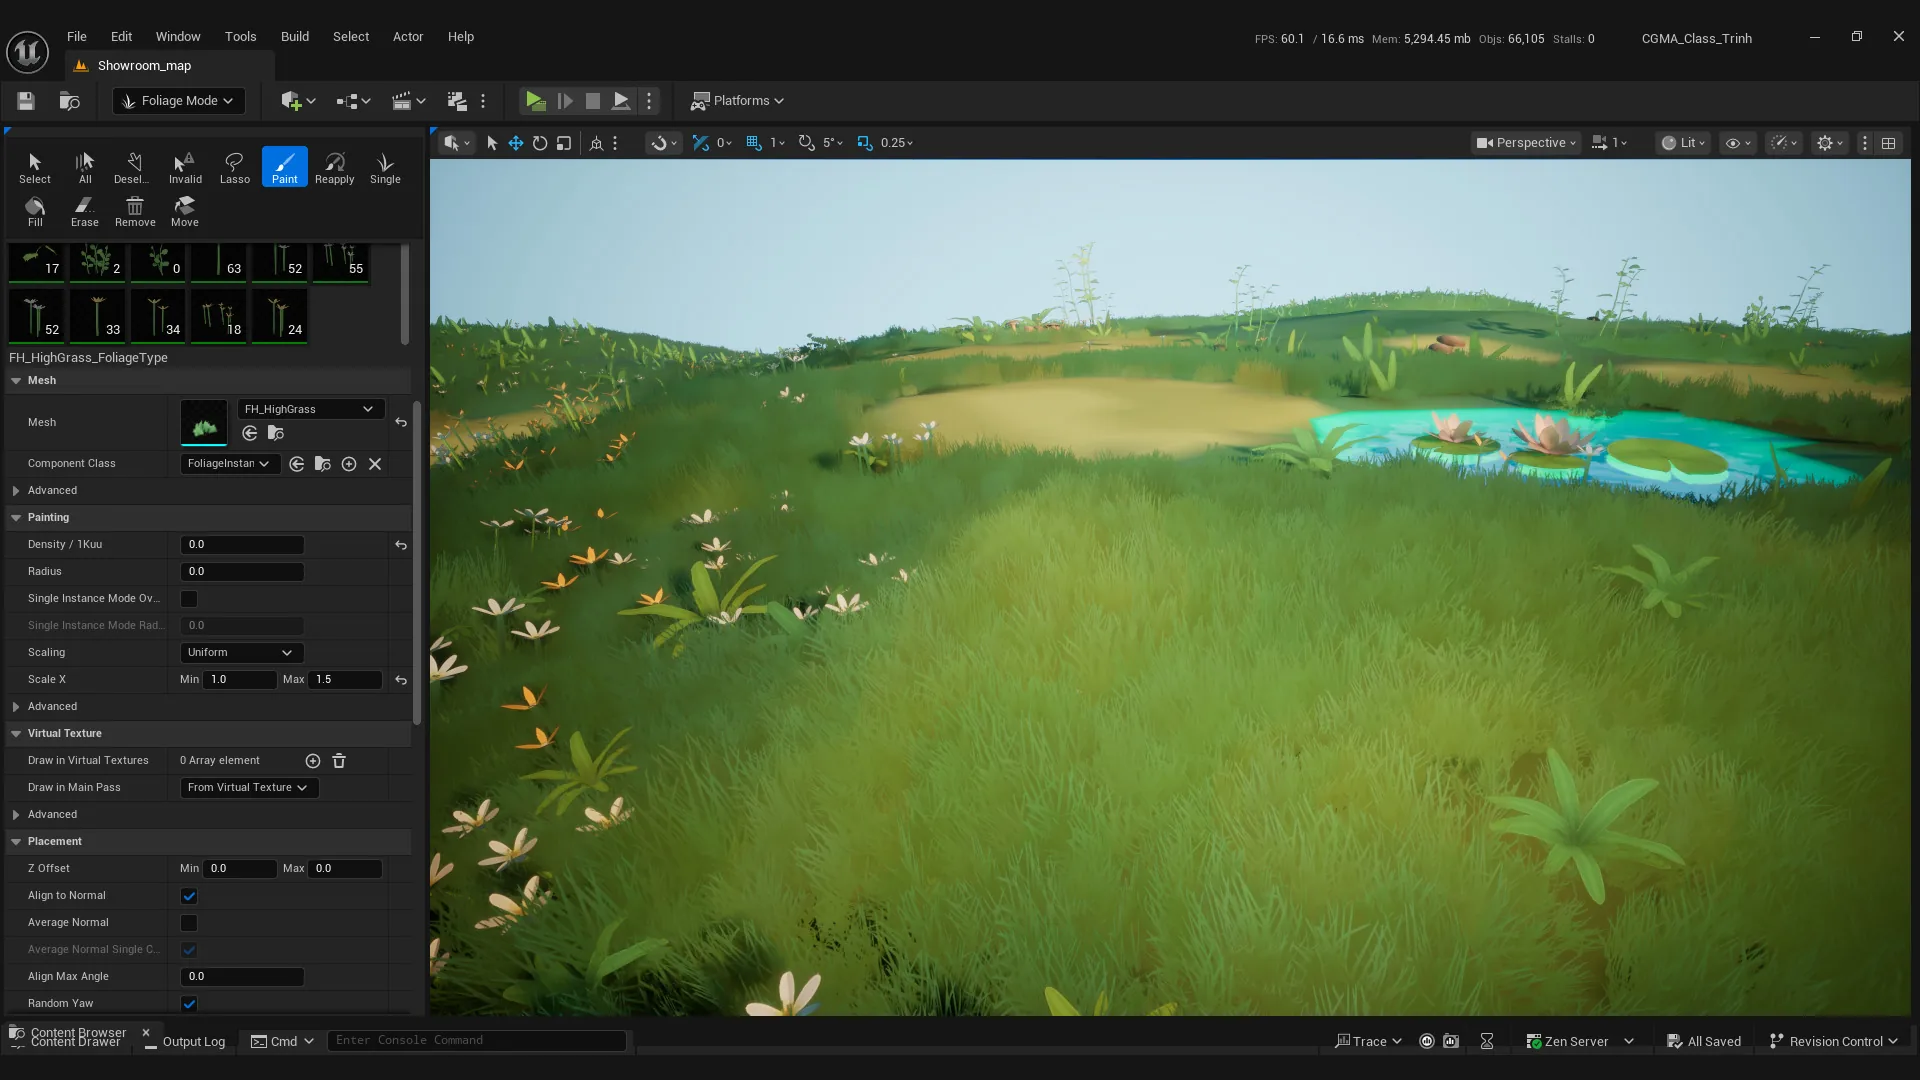The image size is (1920, 1080).
Task: Enable the Average Normal checkbox
Action: point(189,923)
